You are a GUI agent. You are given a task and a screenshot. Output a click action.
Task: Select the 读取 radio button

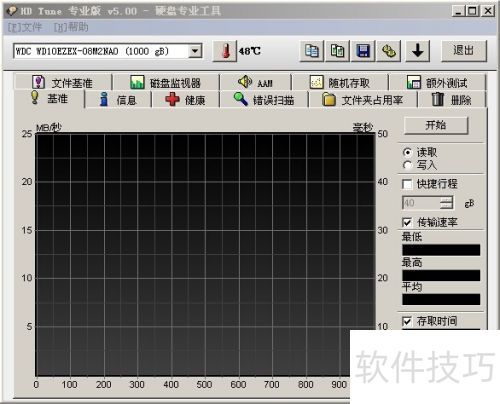(407, 152)
